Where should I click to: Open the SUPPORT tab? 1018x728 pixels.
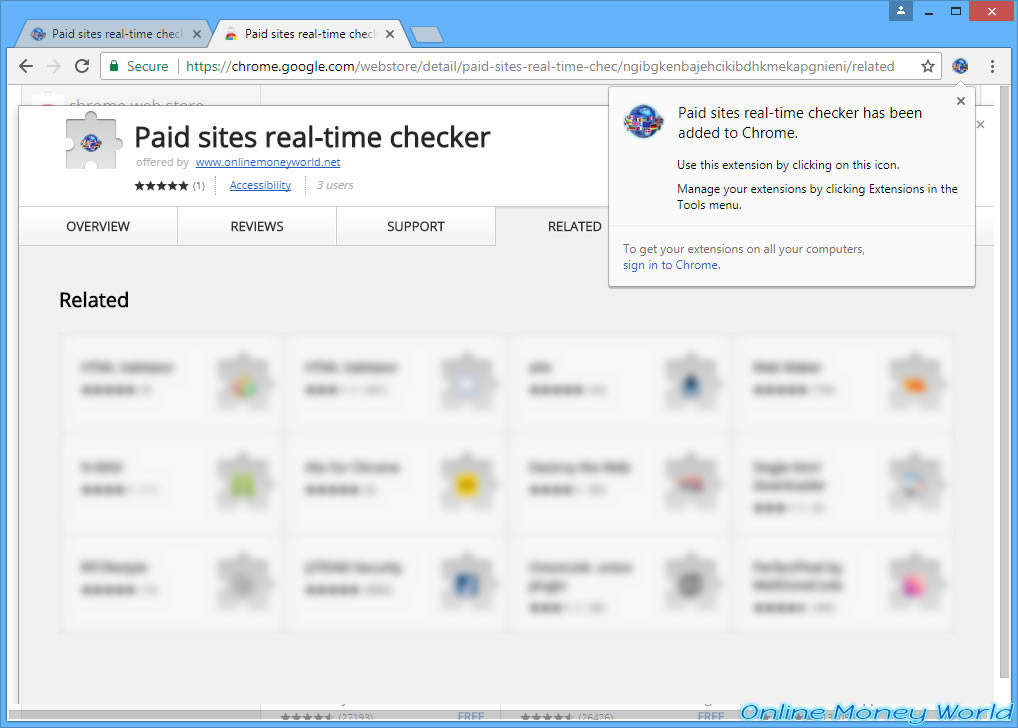click(416, 227)
